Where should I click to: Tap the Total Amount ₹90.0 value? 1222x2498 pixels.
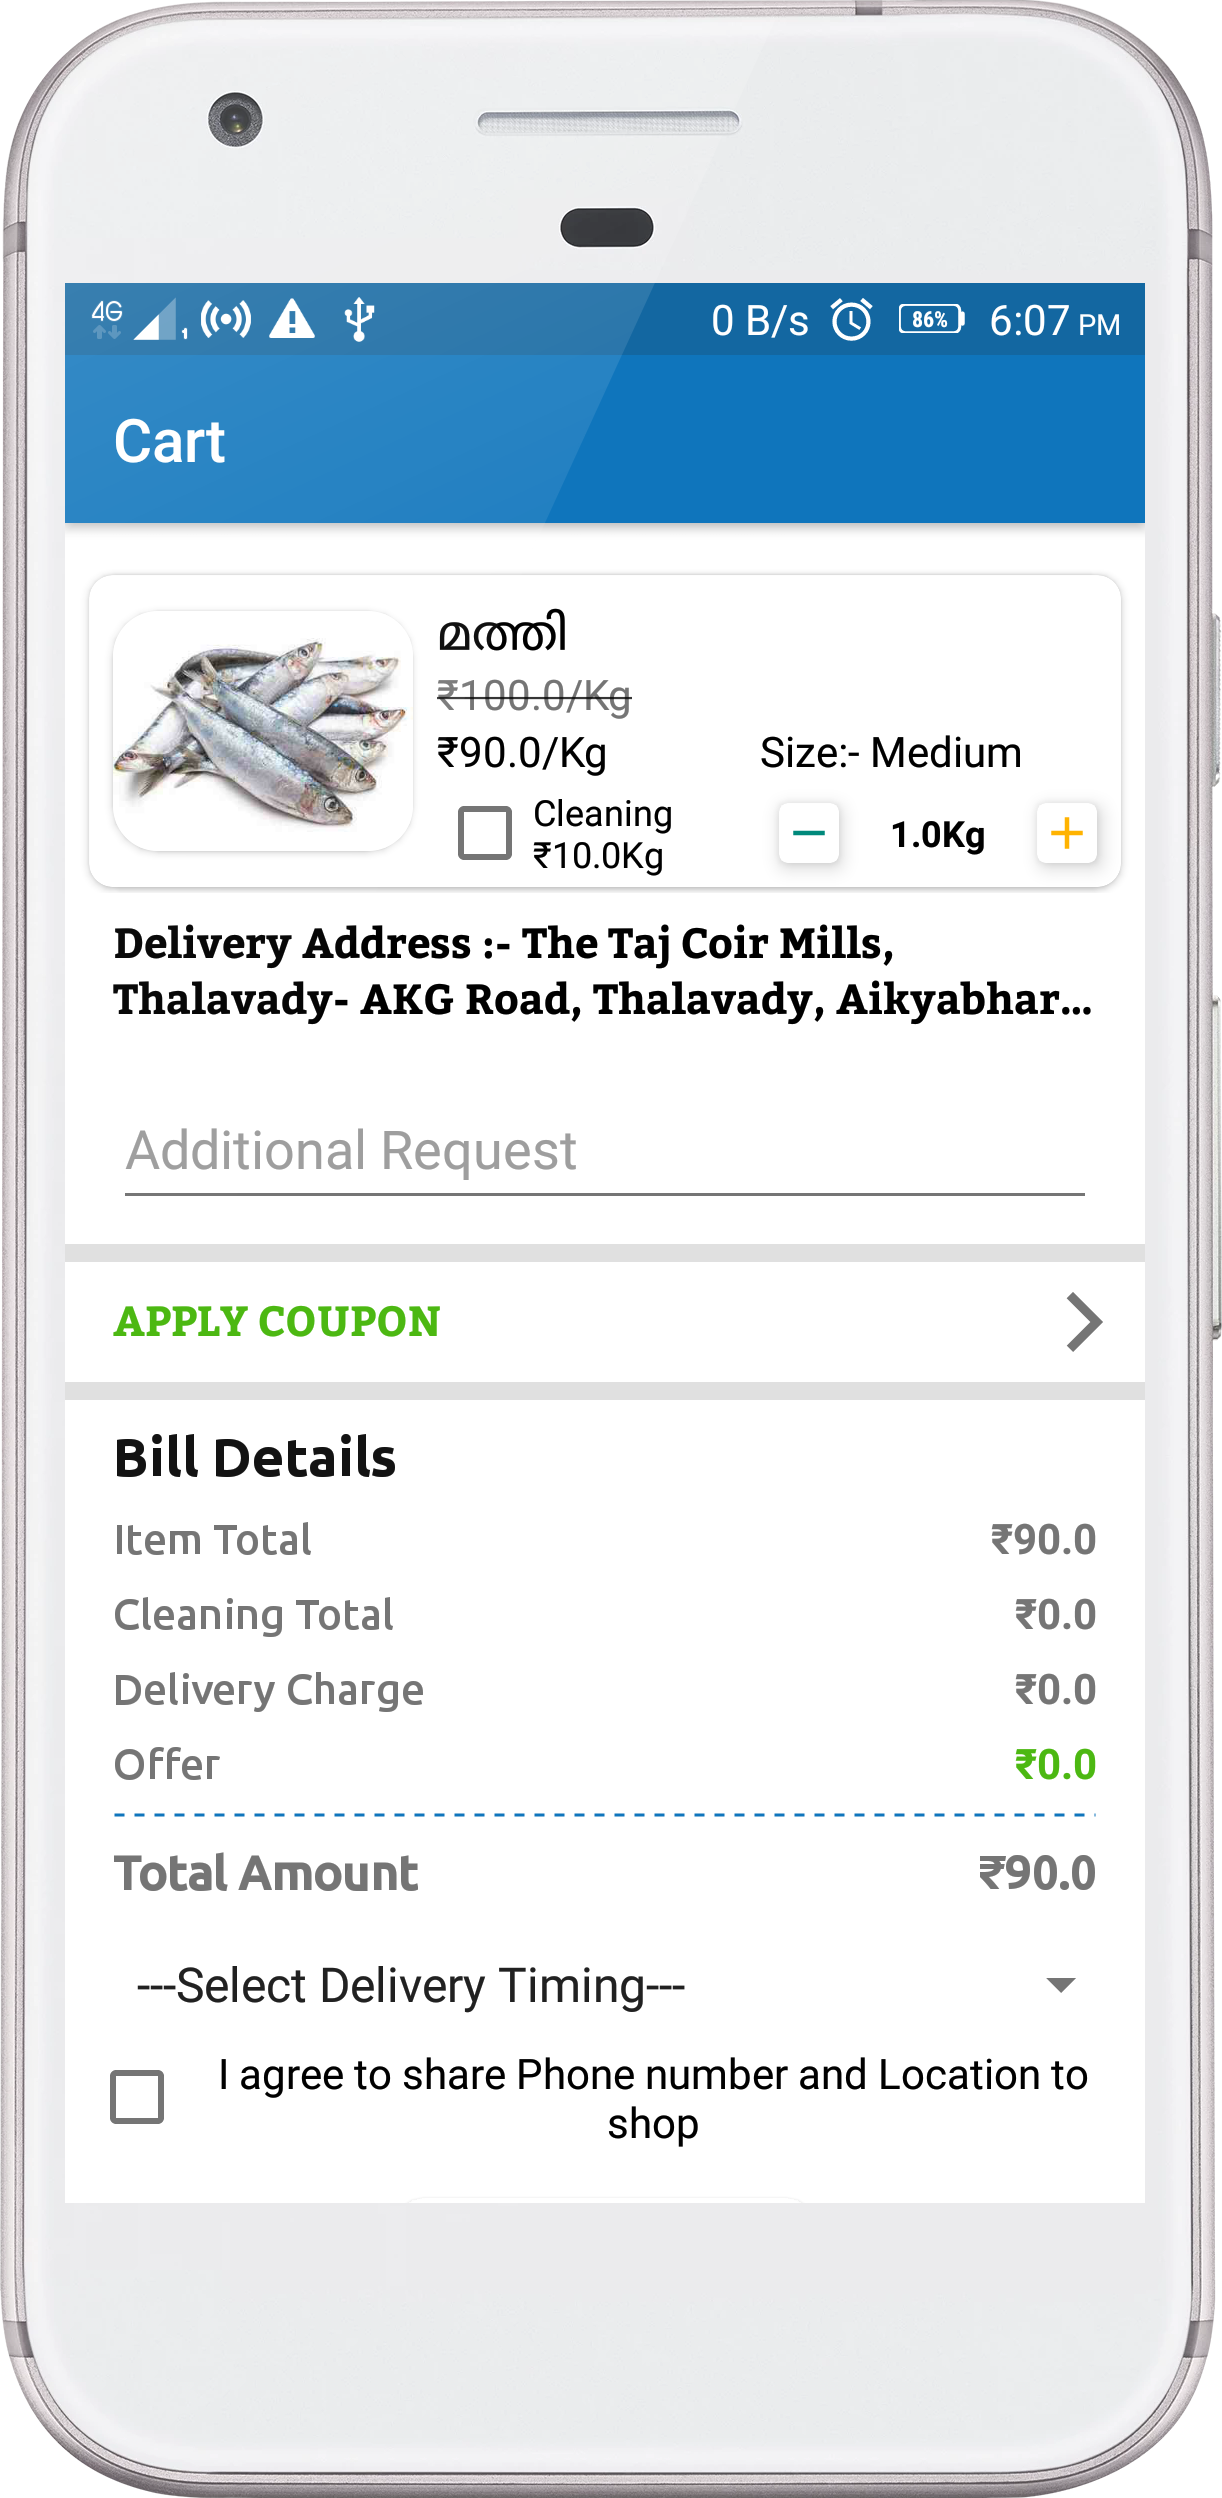[x=1036, y=1873]
